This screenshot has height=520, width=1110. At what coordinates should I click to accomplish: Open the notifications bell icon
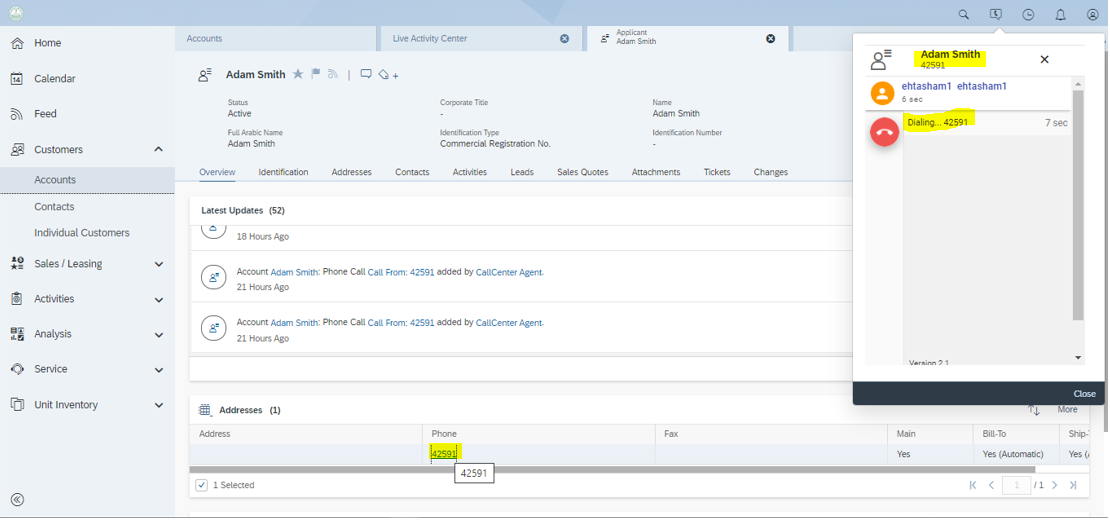pyautogui.click(x=1061, y=15)
